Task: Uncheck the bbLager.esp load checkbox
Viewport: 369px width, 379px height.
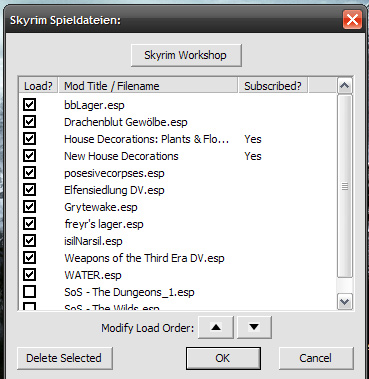Action: click(x=29, y=105)
